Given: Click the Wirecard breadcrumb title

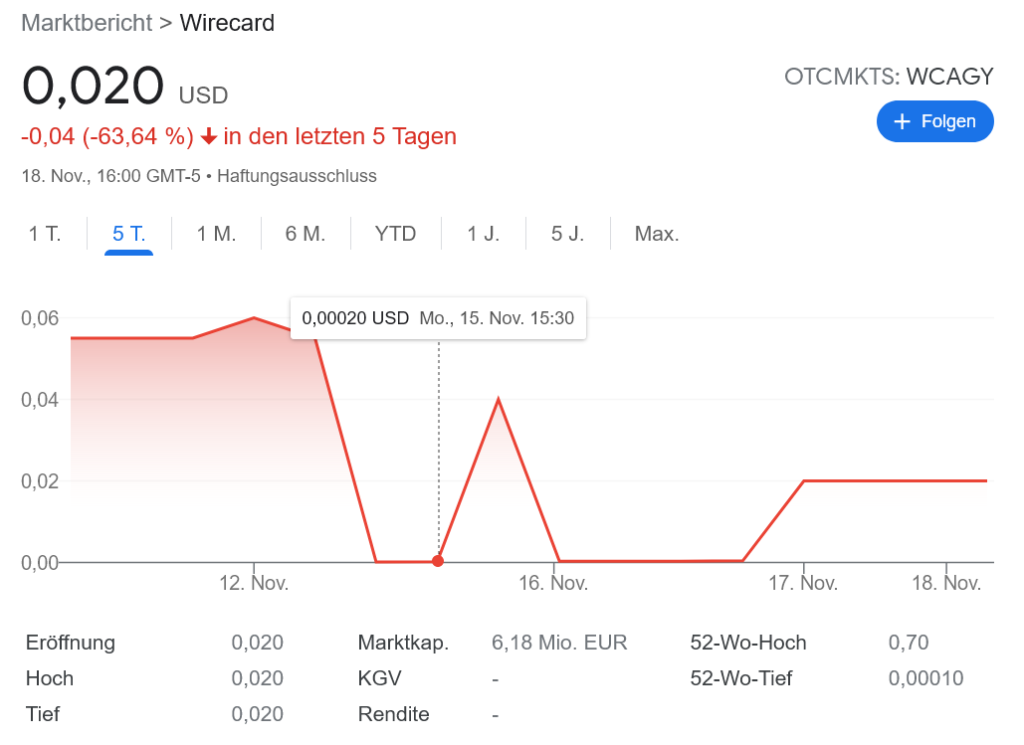Looking at the screenshot, I should pyautogui.click(x=227, y=23).
